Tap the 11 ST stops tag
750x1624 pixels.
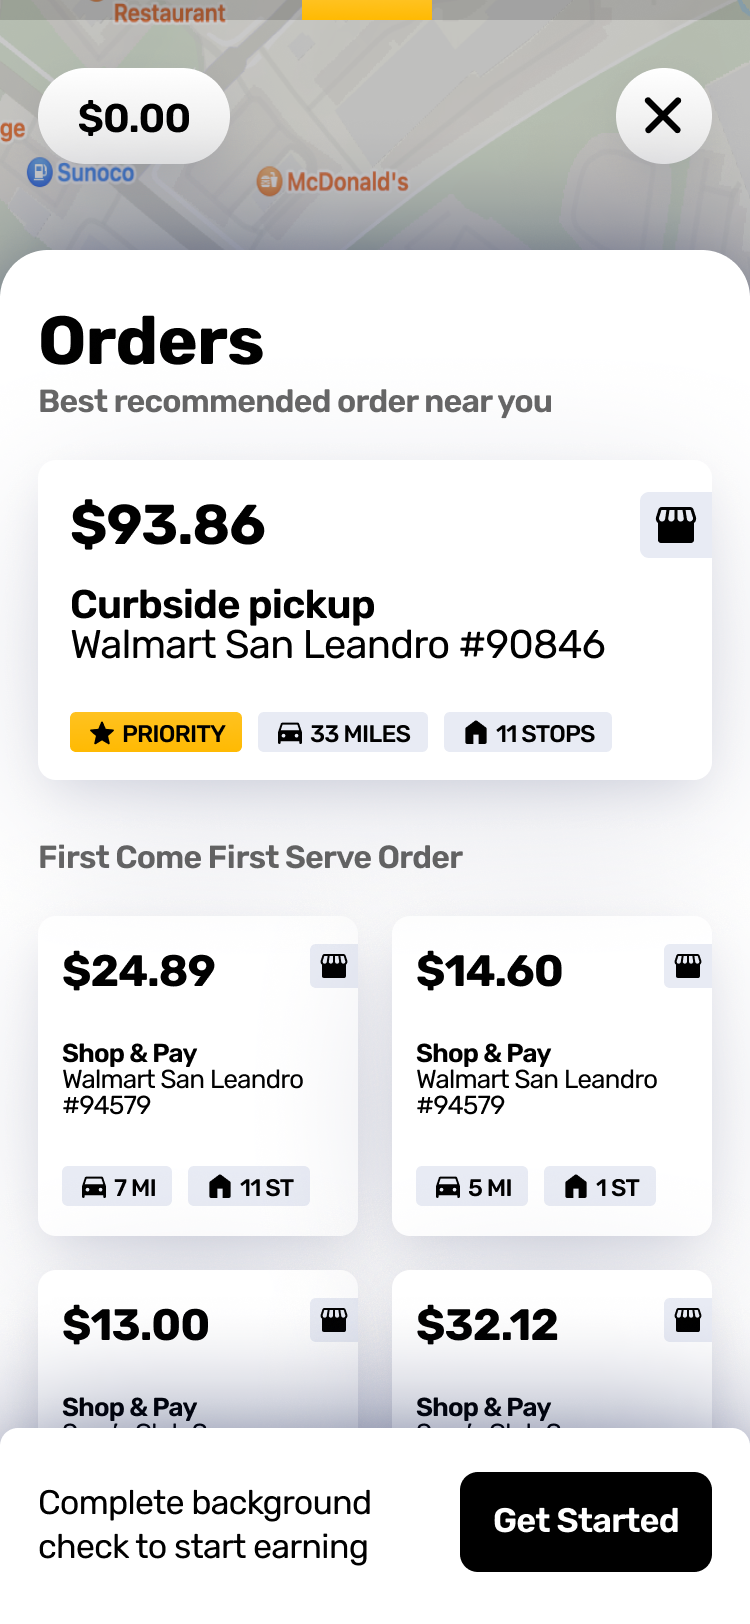pos(249,1187)
